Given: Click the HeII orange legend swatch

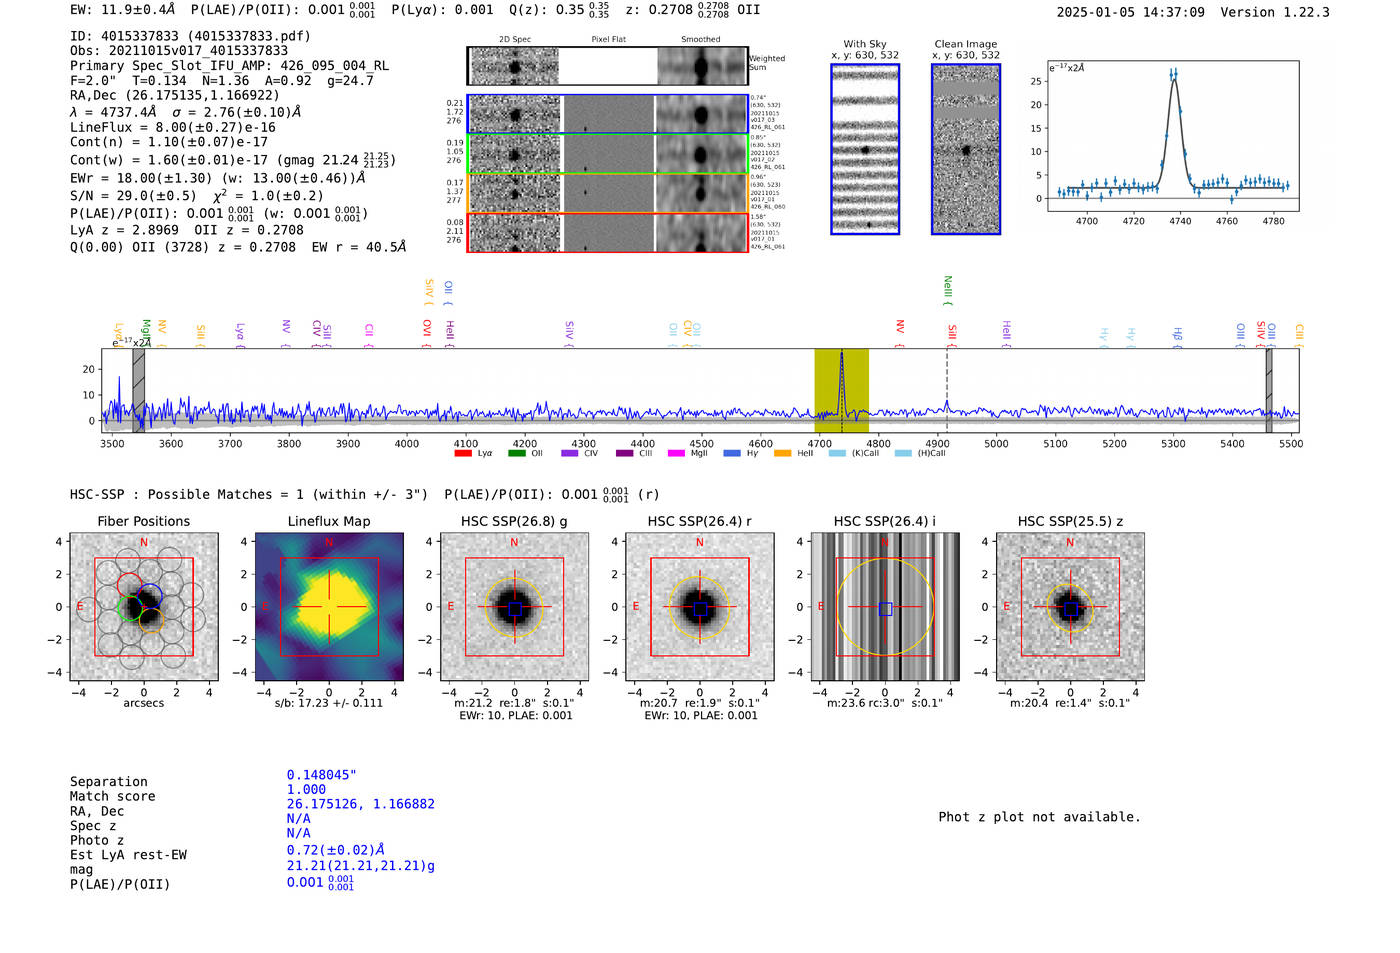Looking at the screenshot, I should (x=782, y=453).
